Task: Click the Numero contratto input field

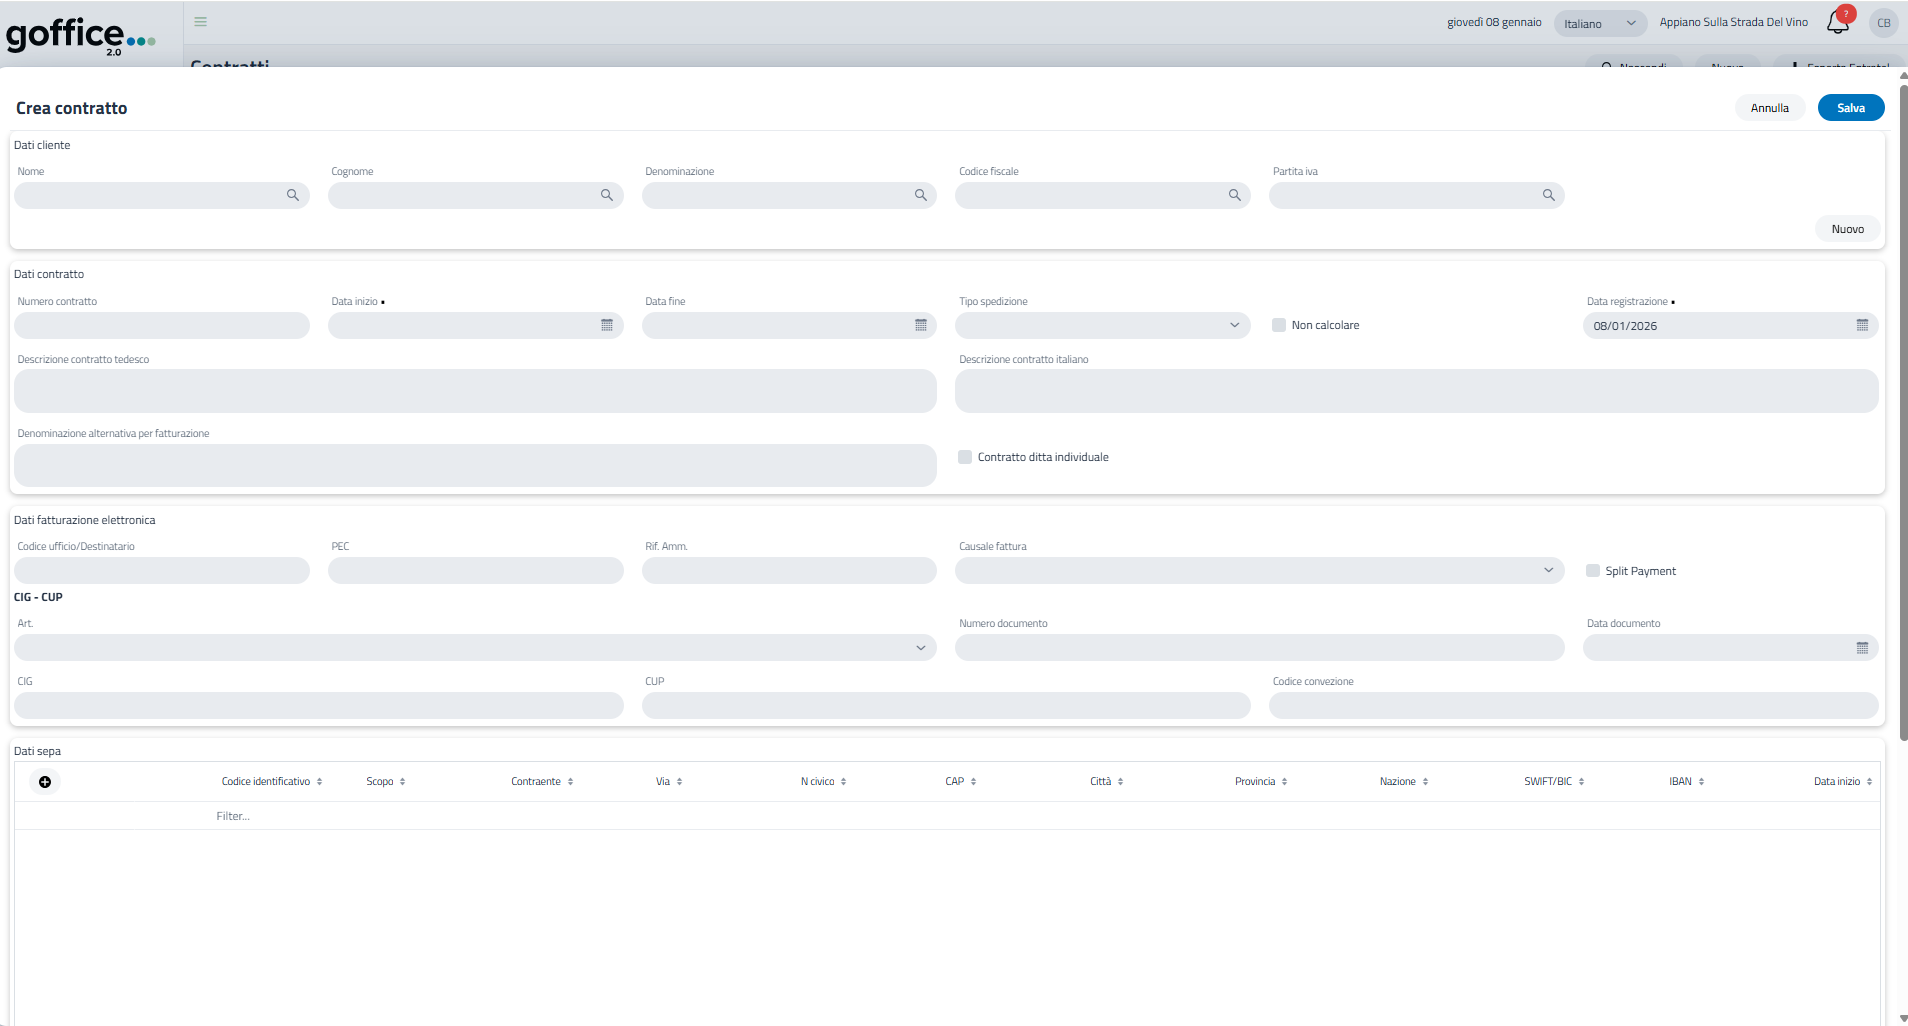Action: 162,326
